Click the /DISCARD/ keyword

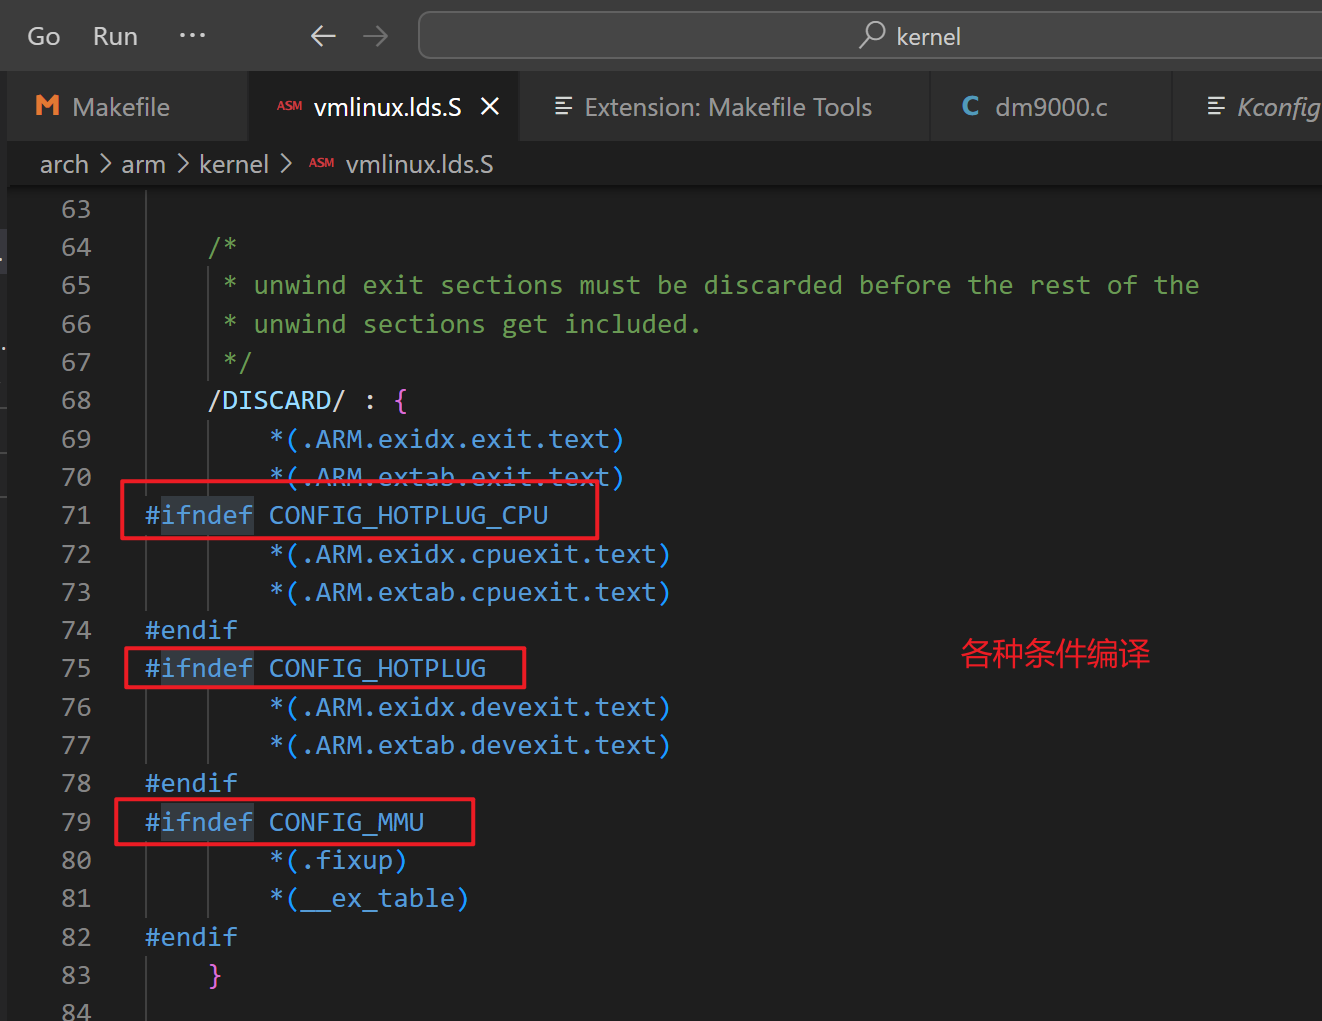click(x=276, y=401)
